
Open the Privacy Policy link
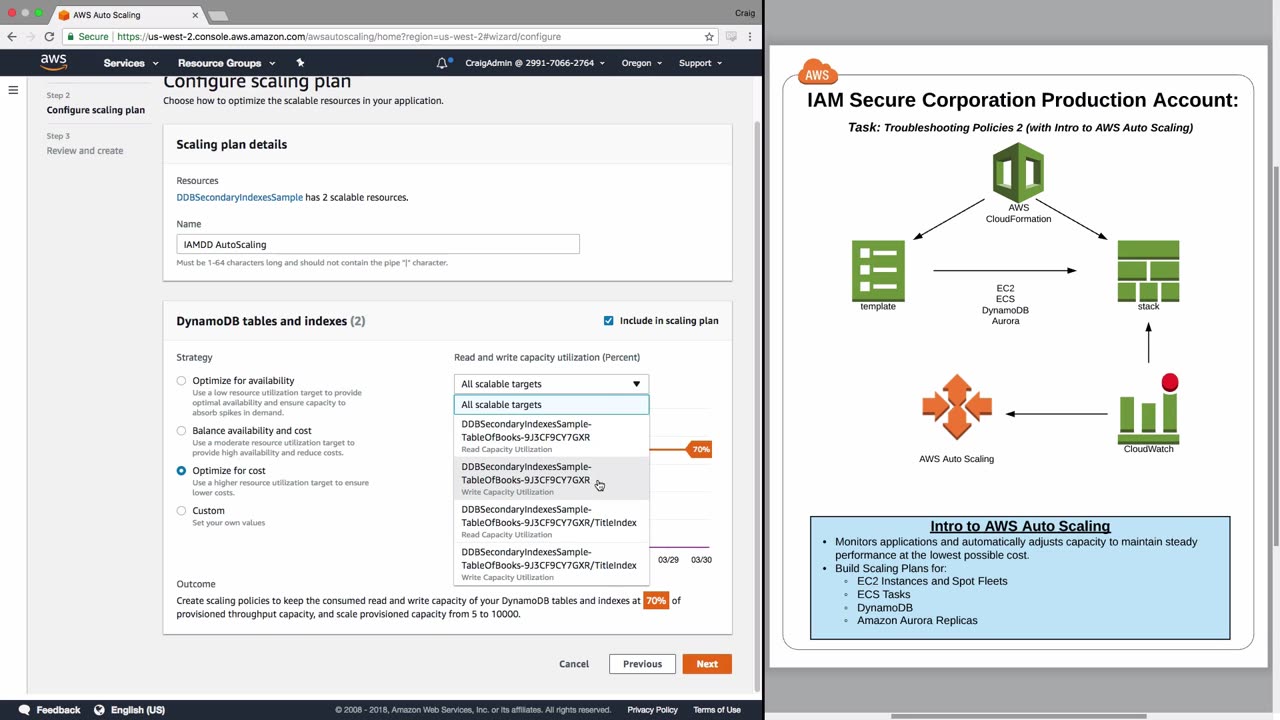[x=653, y=710]
